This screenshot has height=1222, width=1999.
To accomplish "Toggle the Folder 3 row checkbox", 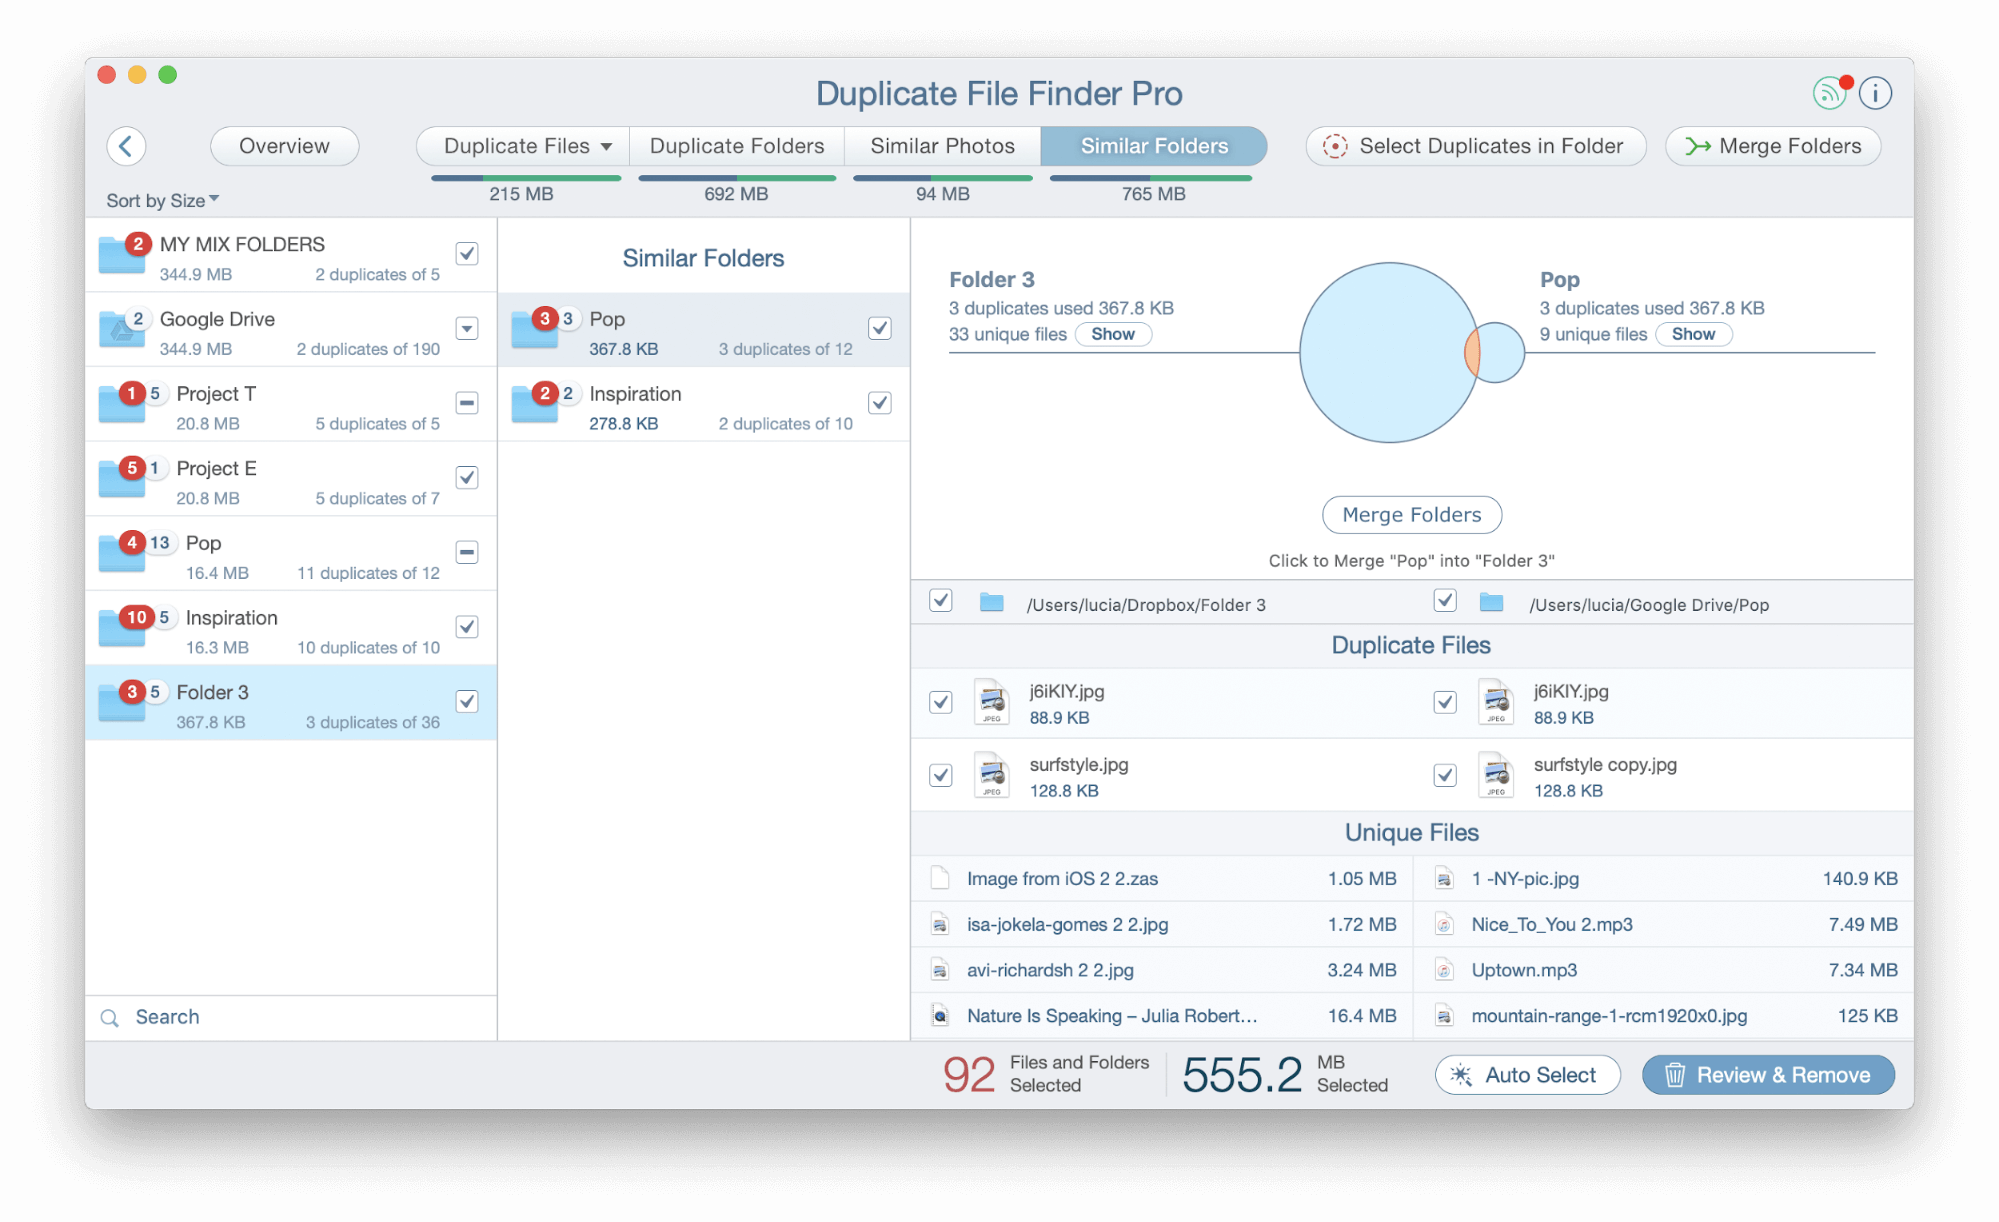I will [x=467, y=702].
